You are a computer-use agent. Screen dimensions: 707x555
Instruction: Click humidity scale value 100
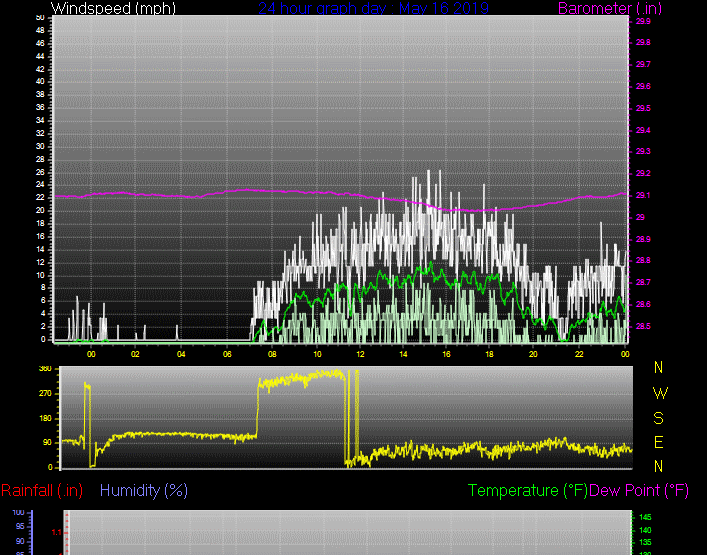(x=18, y=513)
